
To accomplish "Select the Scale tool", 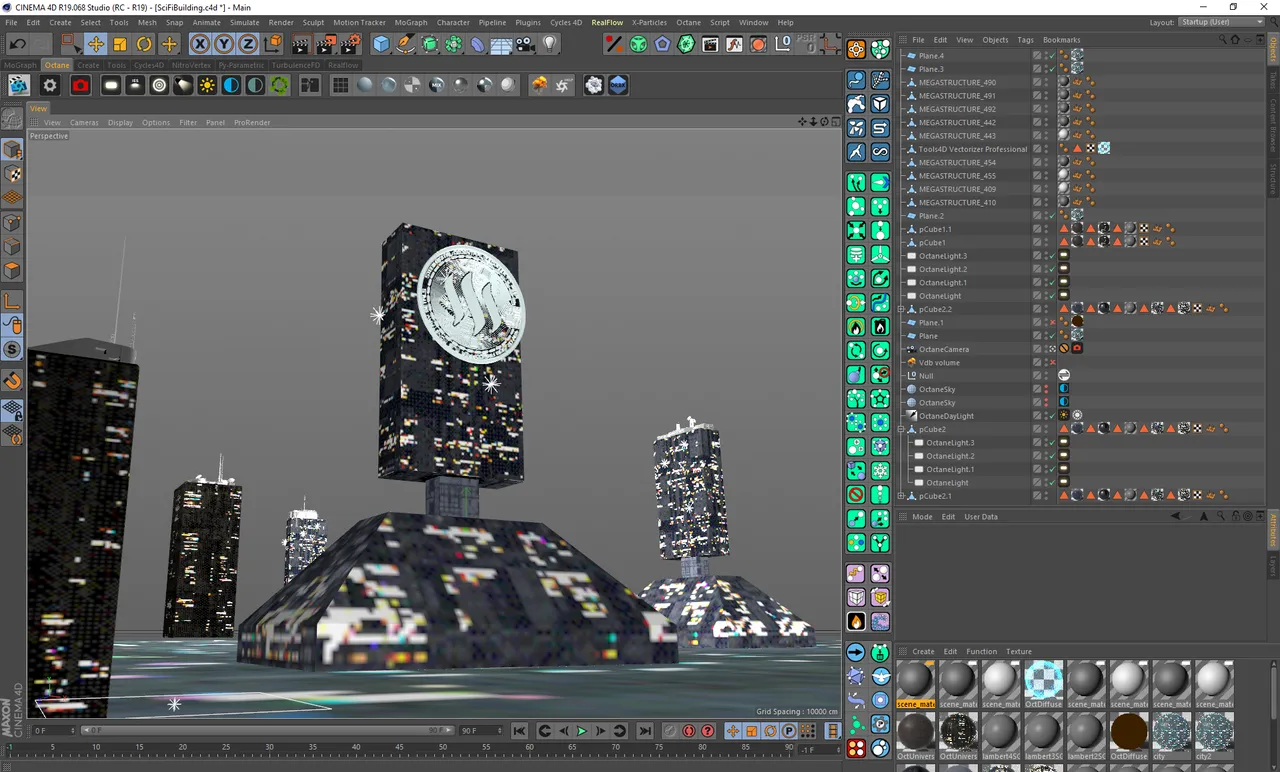I will pos(120,44).
